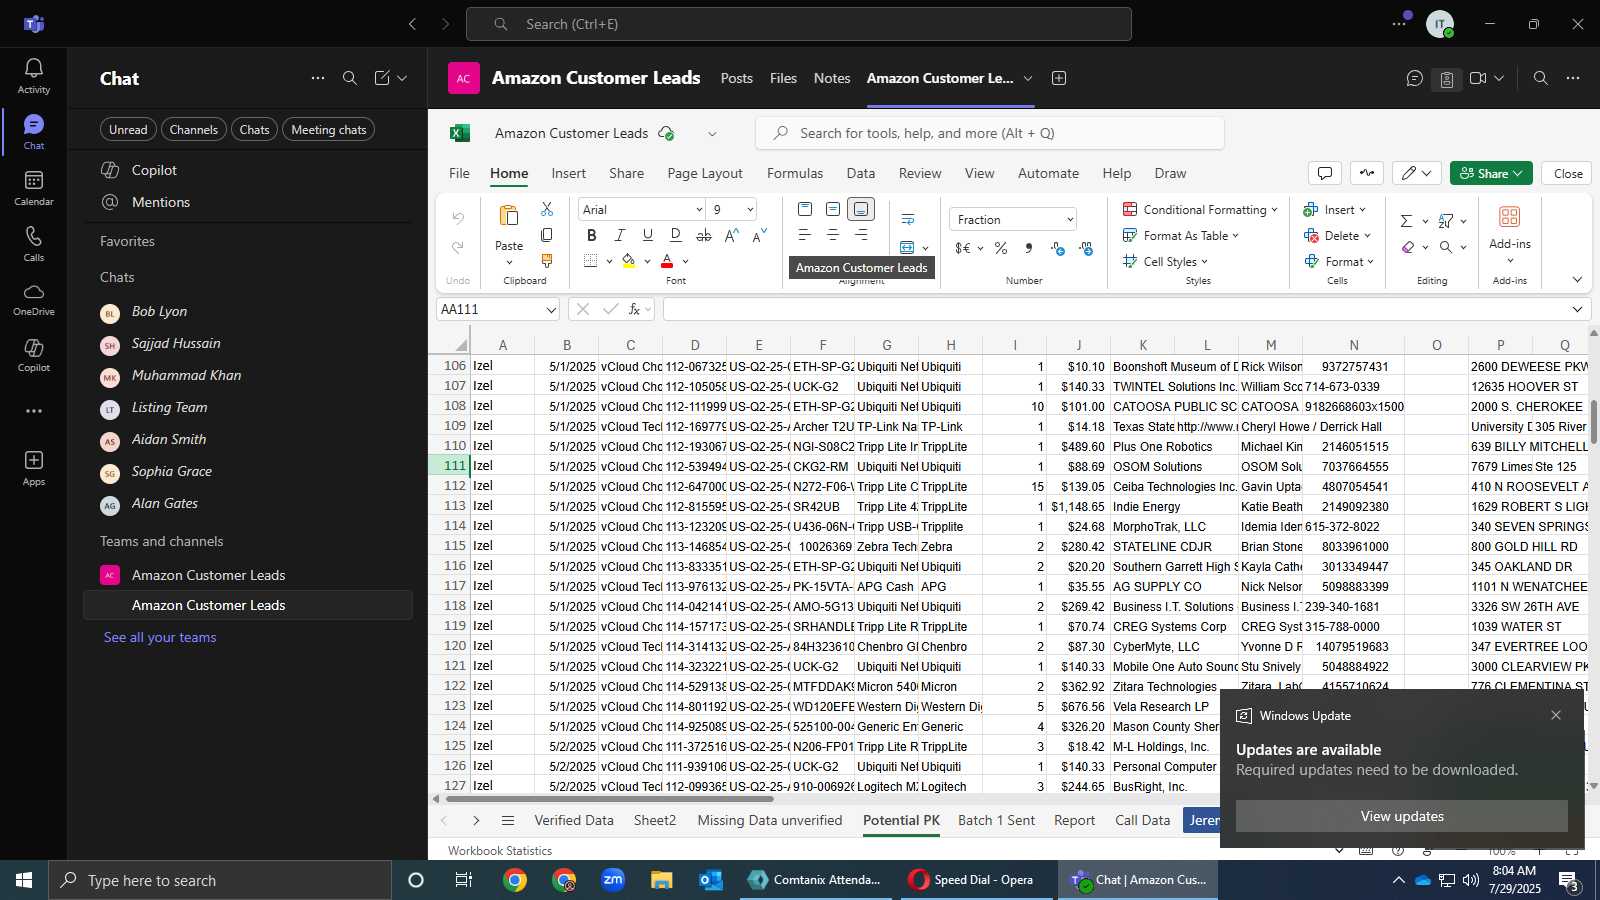Toggle Wrap Text
The width and height of the screenshot is (1600, 900).
click(908, 219)
